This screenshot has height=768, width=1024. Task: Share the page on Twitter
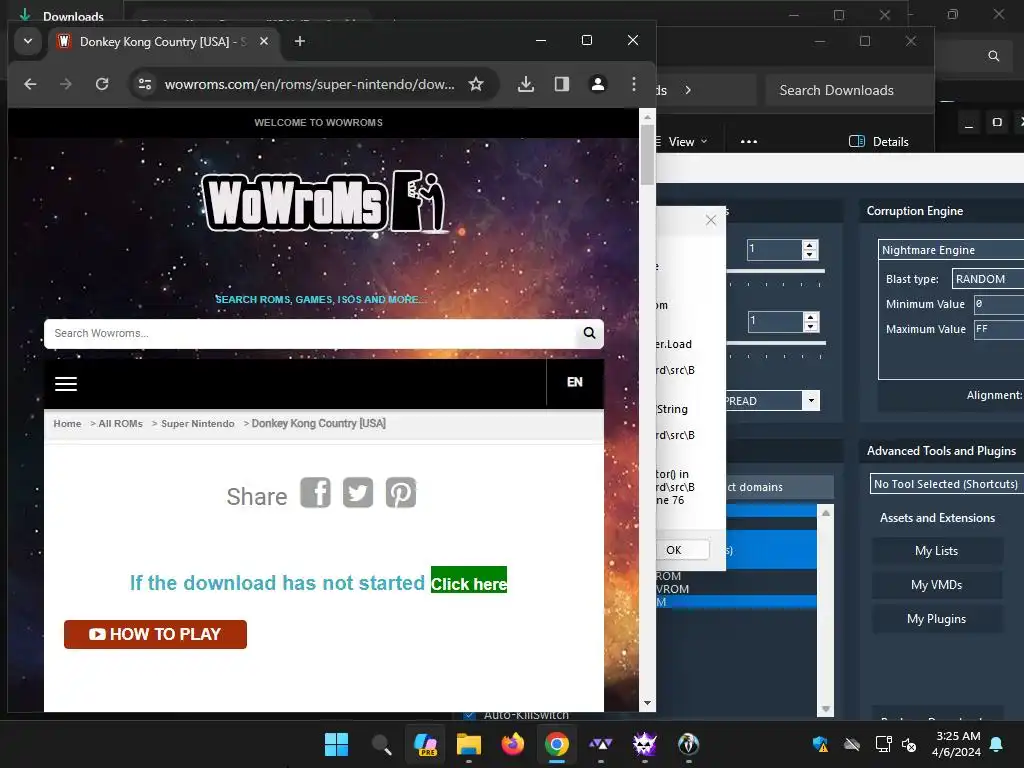pyautogui.click(x=358, y=492)
